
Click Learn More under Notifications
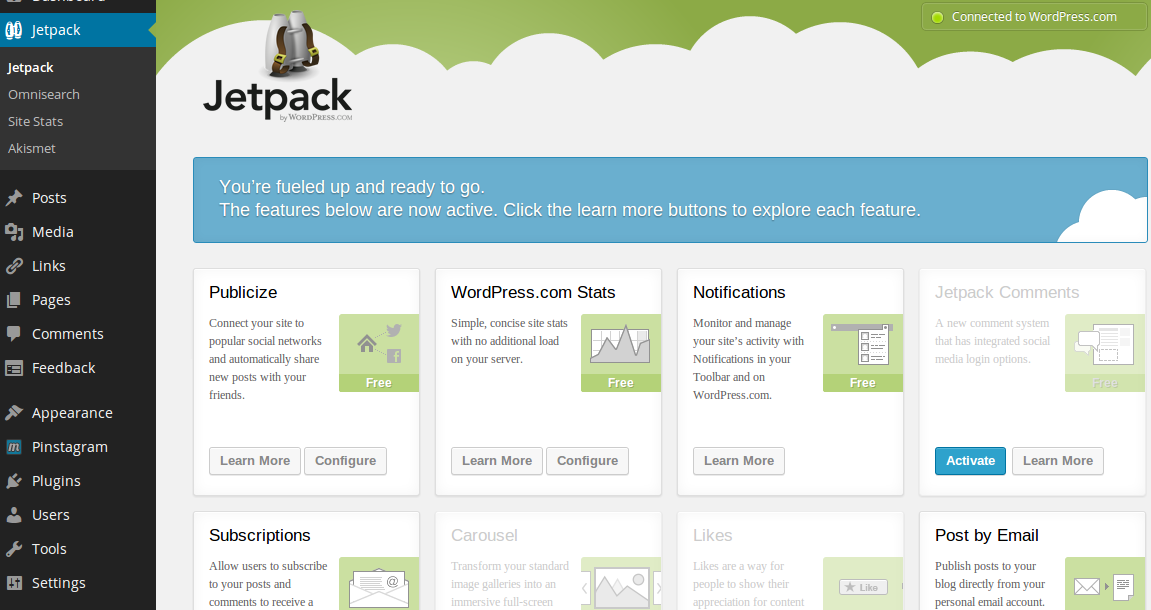(739, 461)
